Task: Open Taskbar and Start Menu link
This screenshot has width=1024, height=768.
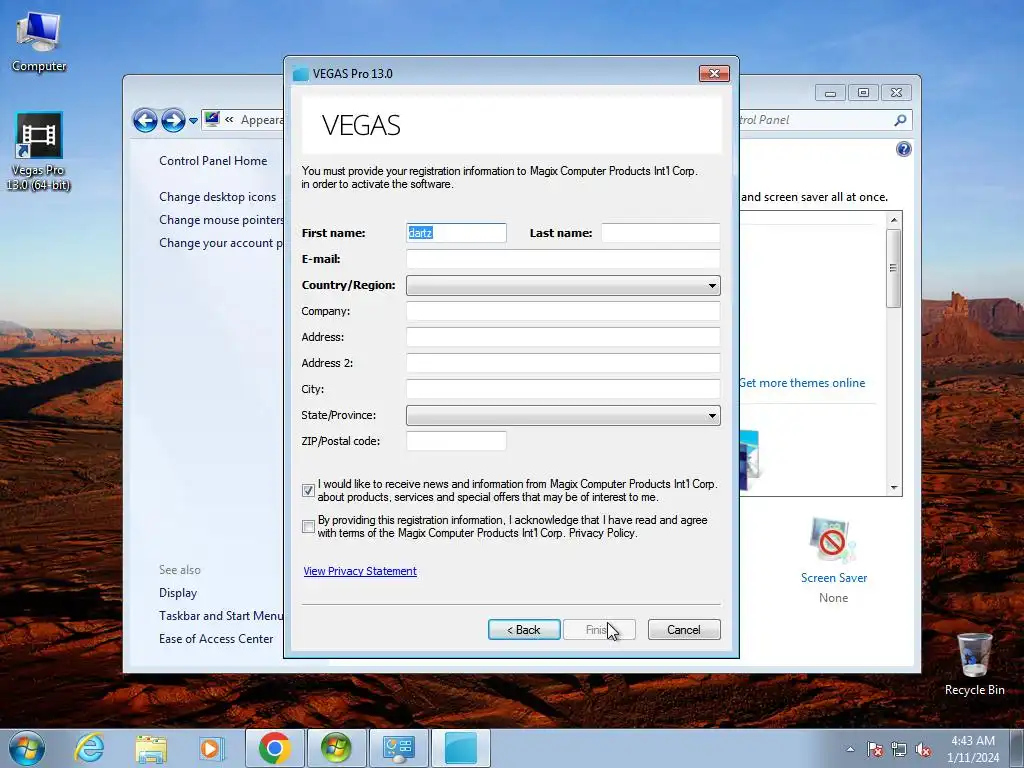Action: coord(221,616)
